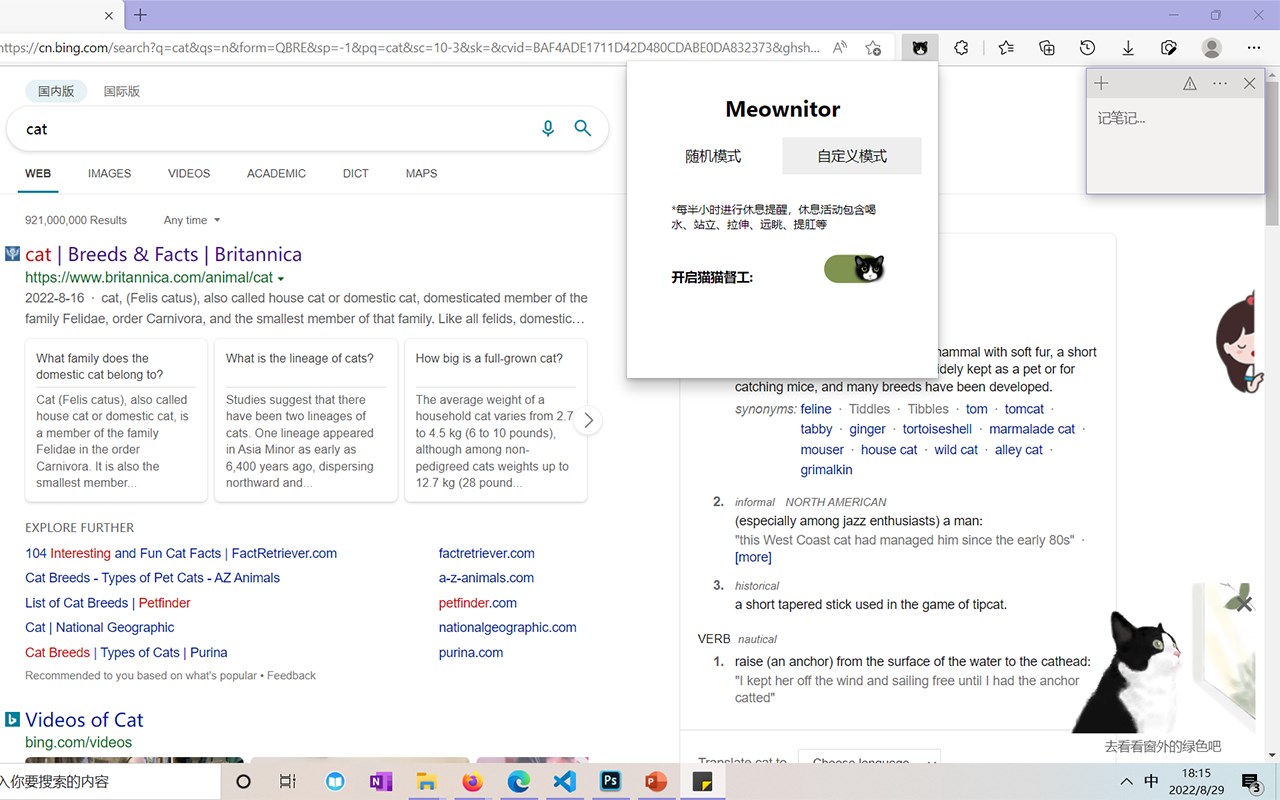Image resolution: width=1280 pixels, height=800 pixels.
Task: Open Task View on the taskbar
Action: [288, 782]
